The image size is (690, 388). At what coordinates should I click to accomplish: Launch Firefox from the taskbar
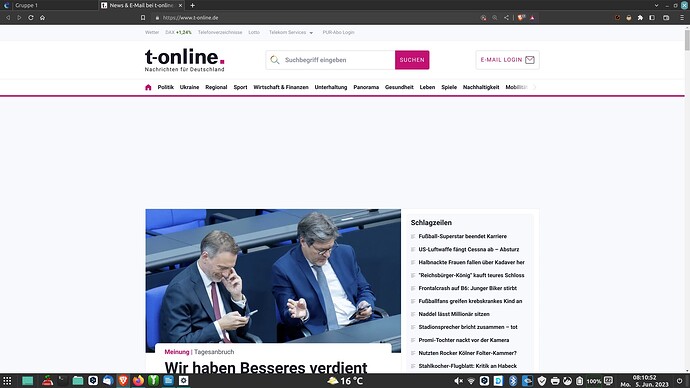tap(138, 381)
